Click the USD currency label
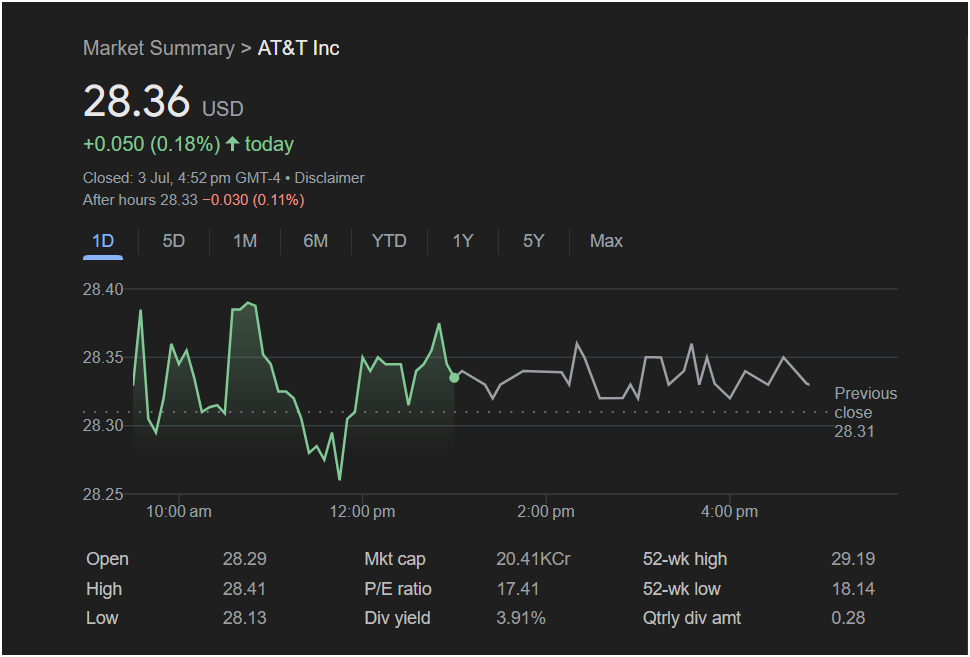 pyautogui.click(x=223, y=109)
